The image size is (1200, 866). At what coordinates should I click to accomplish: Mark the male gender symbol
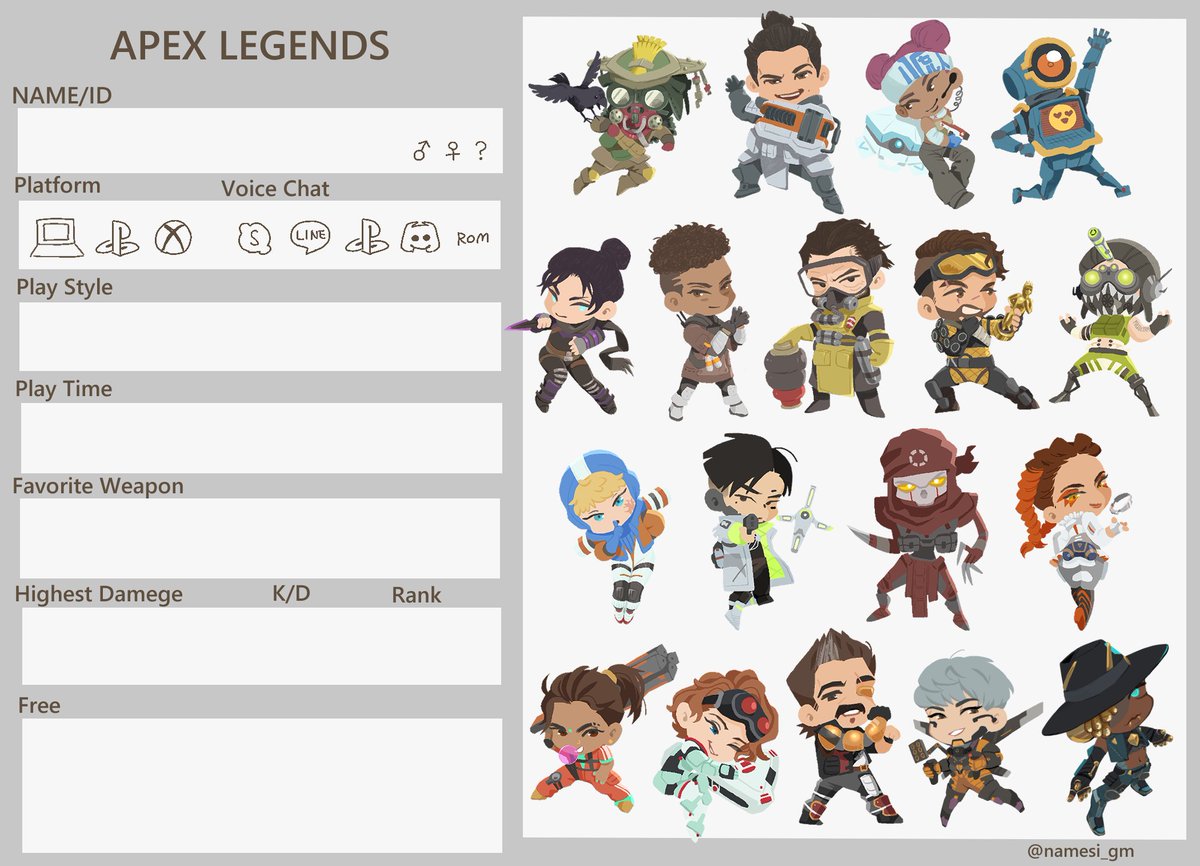click(x=421, y=150)
